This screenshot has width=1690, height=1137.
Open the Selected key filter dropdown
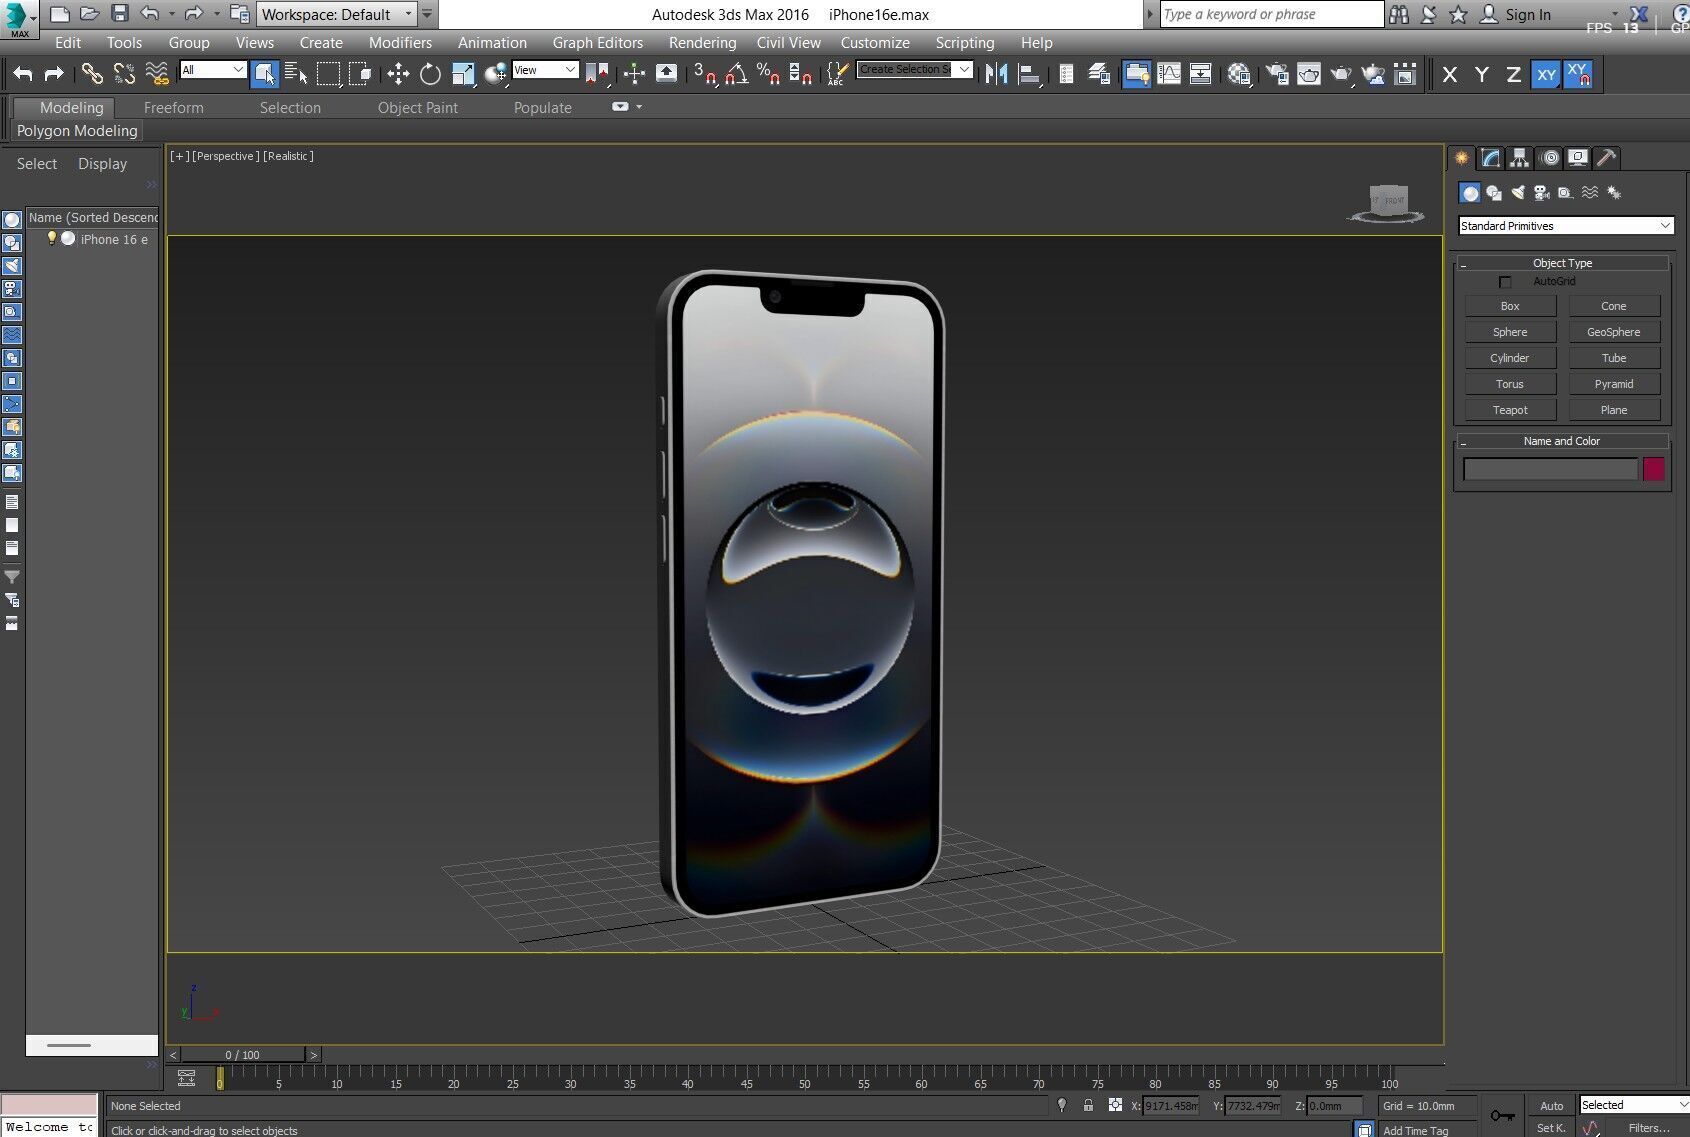click(1633, 1105)
